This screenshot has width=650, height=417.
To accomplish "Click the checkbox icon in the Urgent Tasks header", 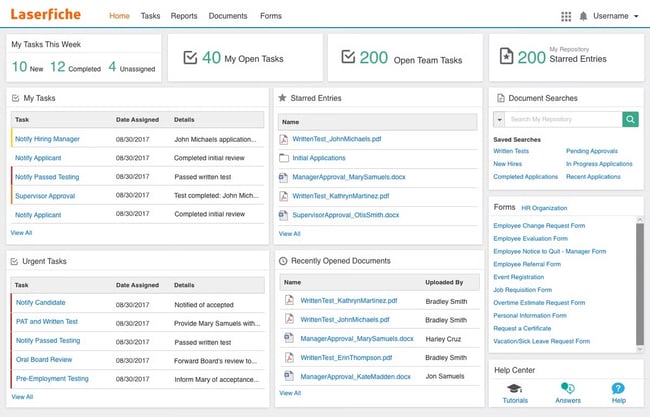I will pyautogui.click(x=14, y=262).
